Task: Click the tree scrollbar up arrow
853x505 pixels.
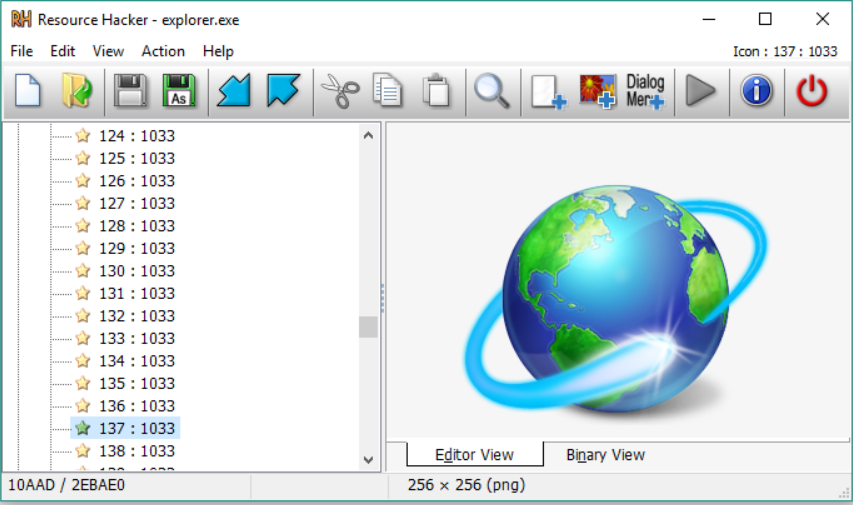Action: pos(368,136)
